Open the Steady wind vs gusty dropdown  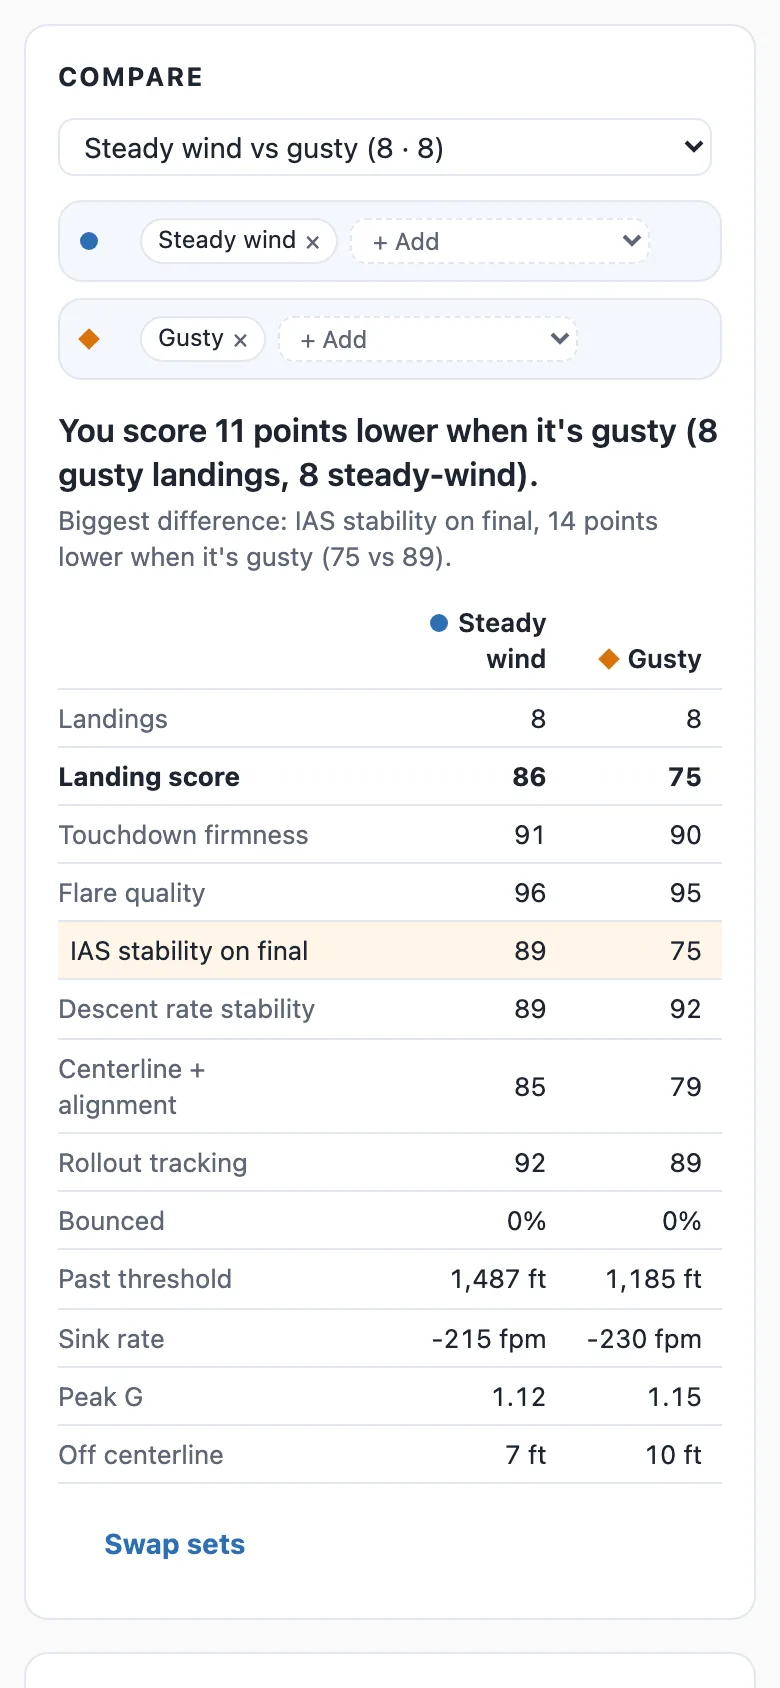click(385, 148)
